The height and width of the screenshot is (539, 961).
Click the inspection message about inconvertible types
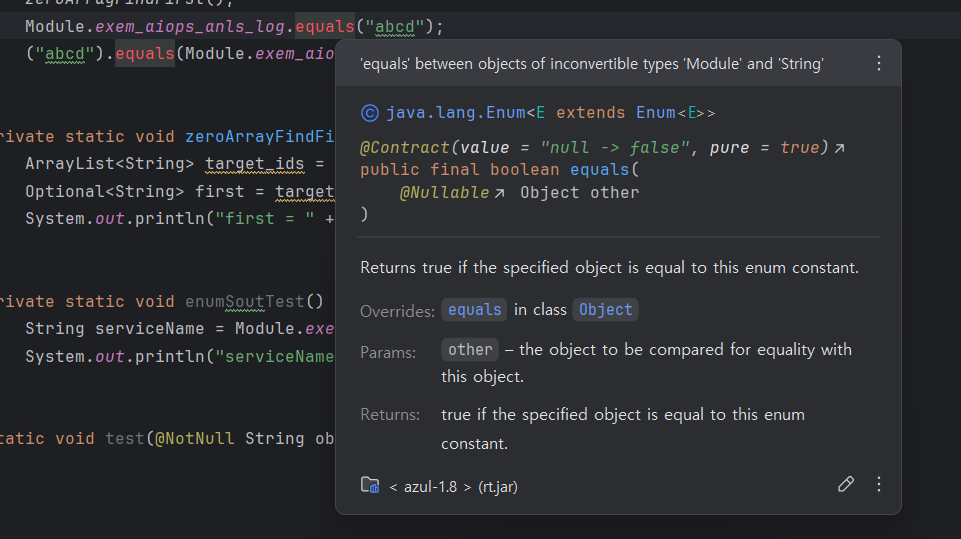click(x=591, y=64)
